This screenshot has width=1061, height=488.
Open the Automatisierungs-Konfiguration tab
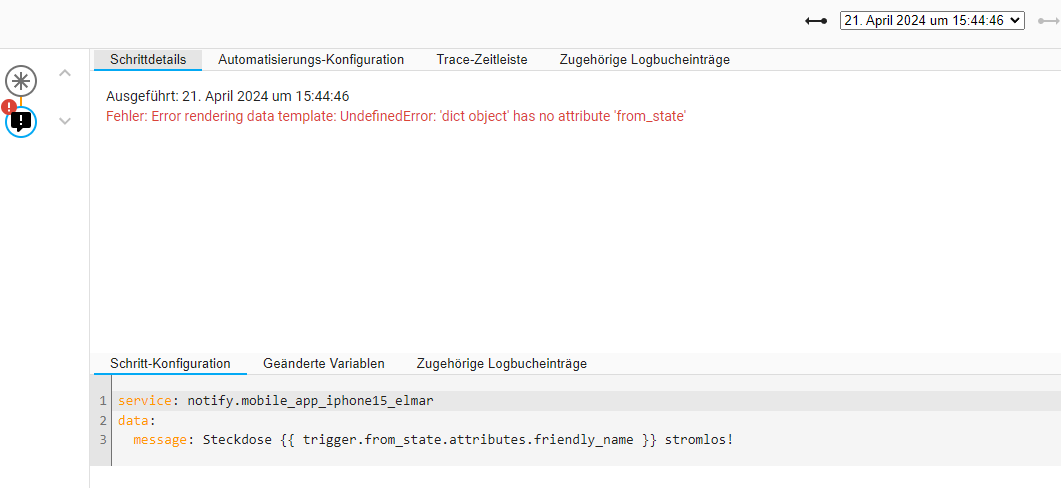coord(311,60)
